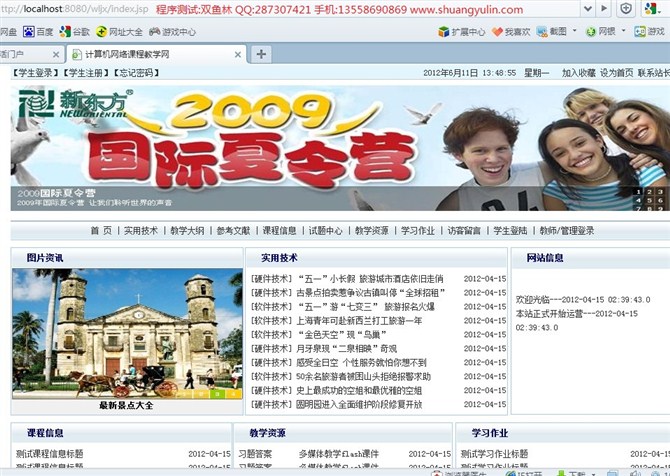Open the 游戏中心 gamepad bookmark
The image size is (670, 476).
[x=154, y=32]
